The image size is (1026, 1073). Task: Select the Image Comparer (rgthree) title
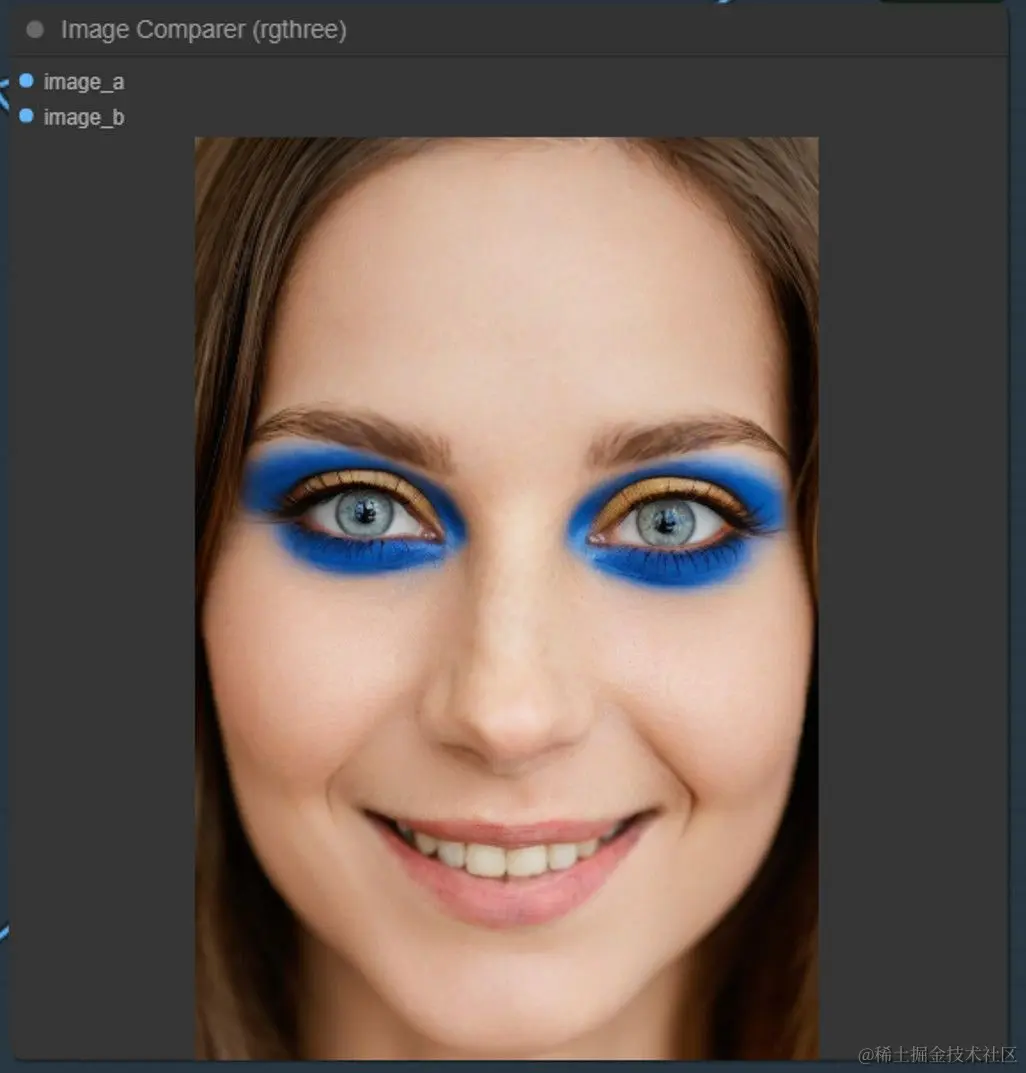pos(204,29)
